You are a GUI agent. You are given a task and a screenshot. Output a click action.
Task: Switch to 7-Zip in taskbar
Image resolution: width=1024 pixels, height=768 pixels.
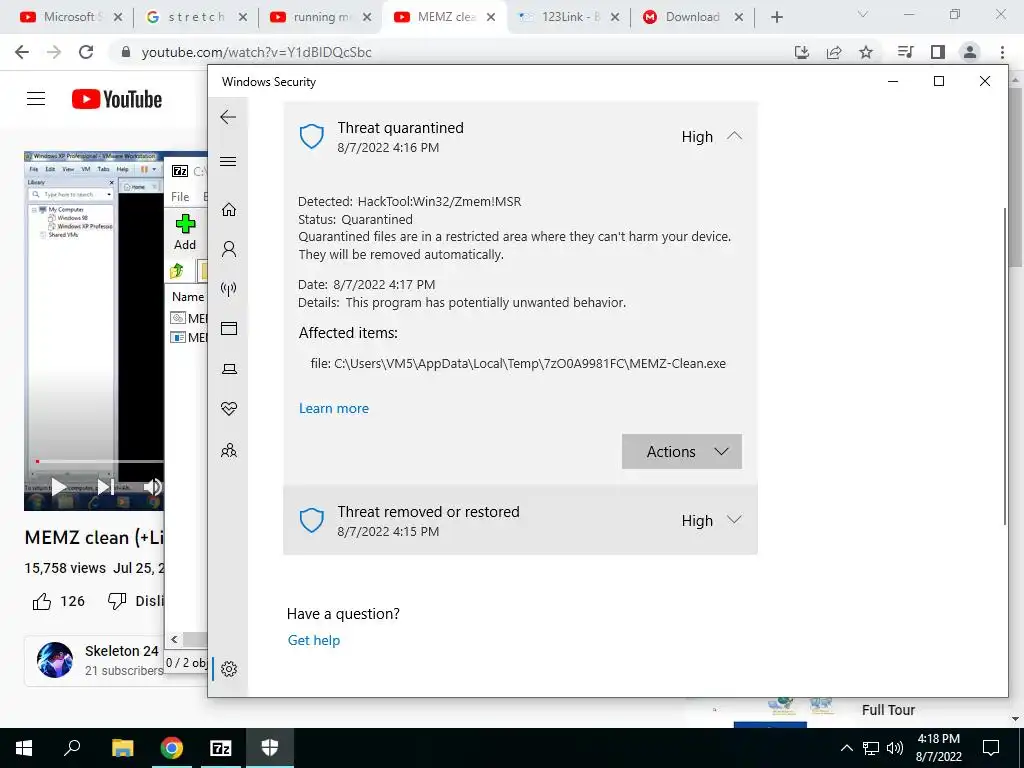(x=221, y=748)
